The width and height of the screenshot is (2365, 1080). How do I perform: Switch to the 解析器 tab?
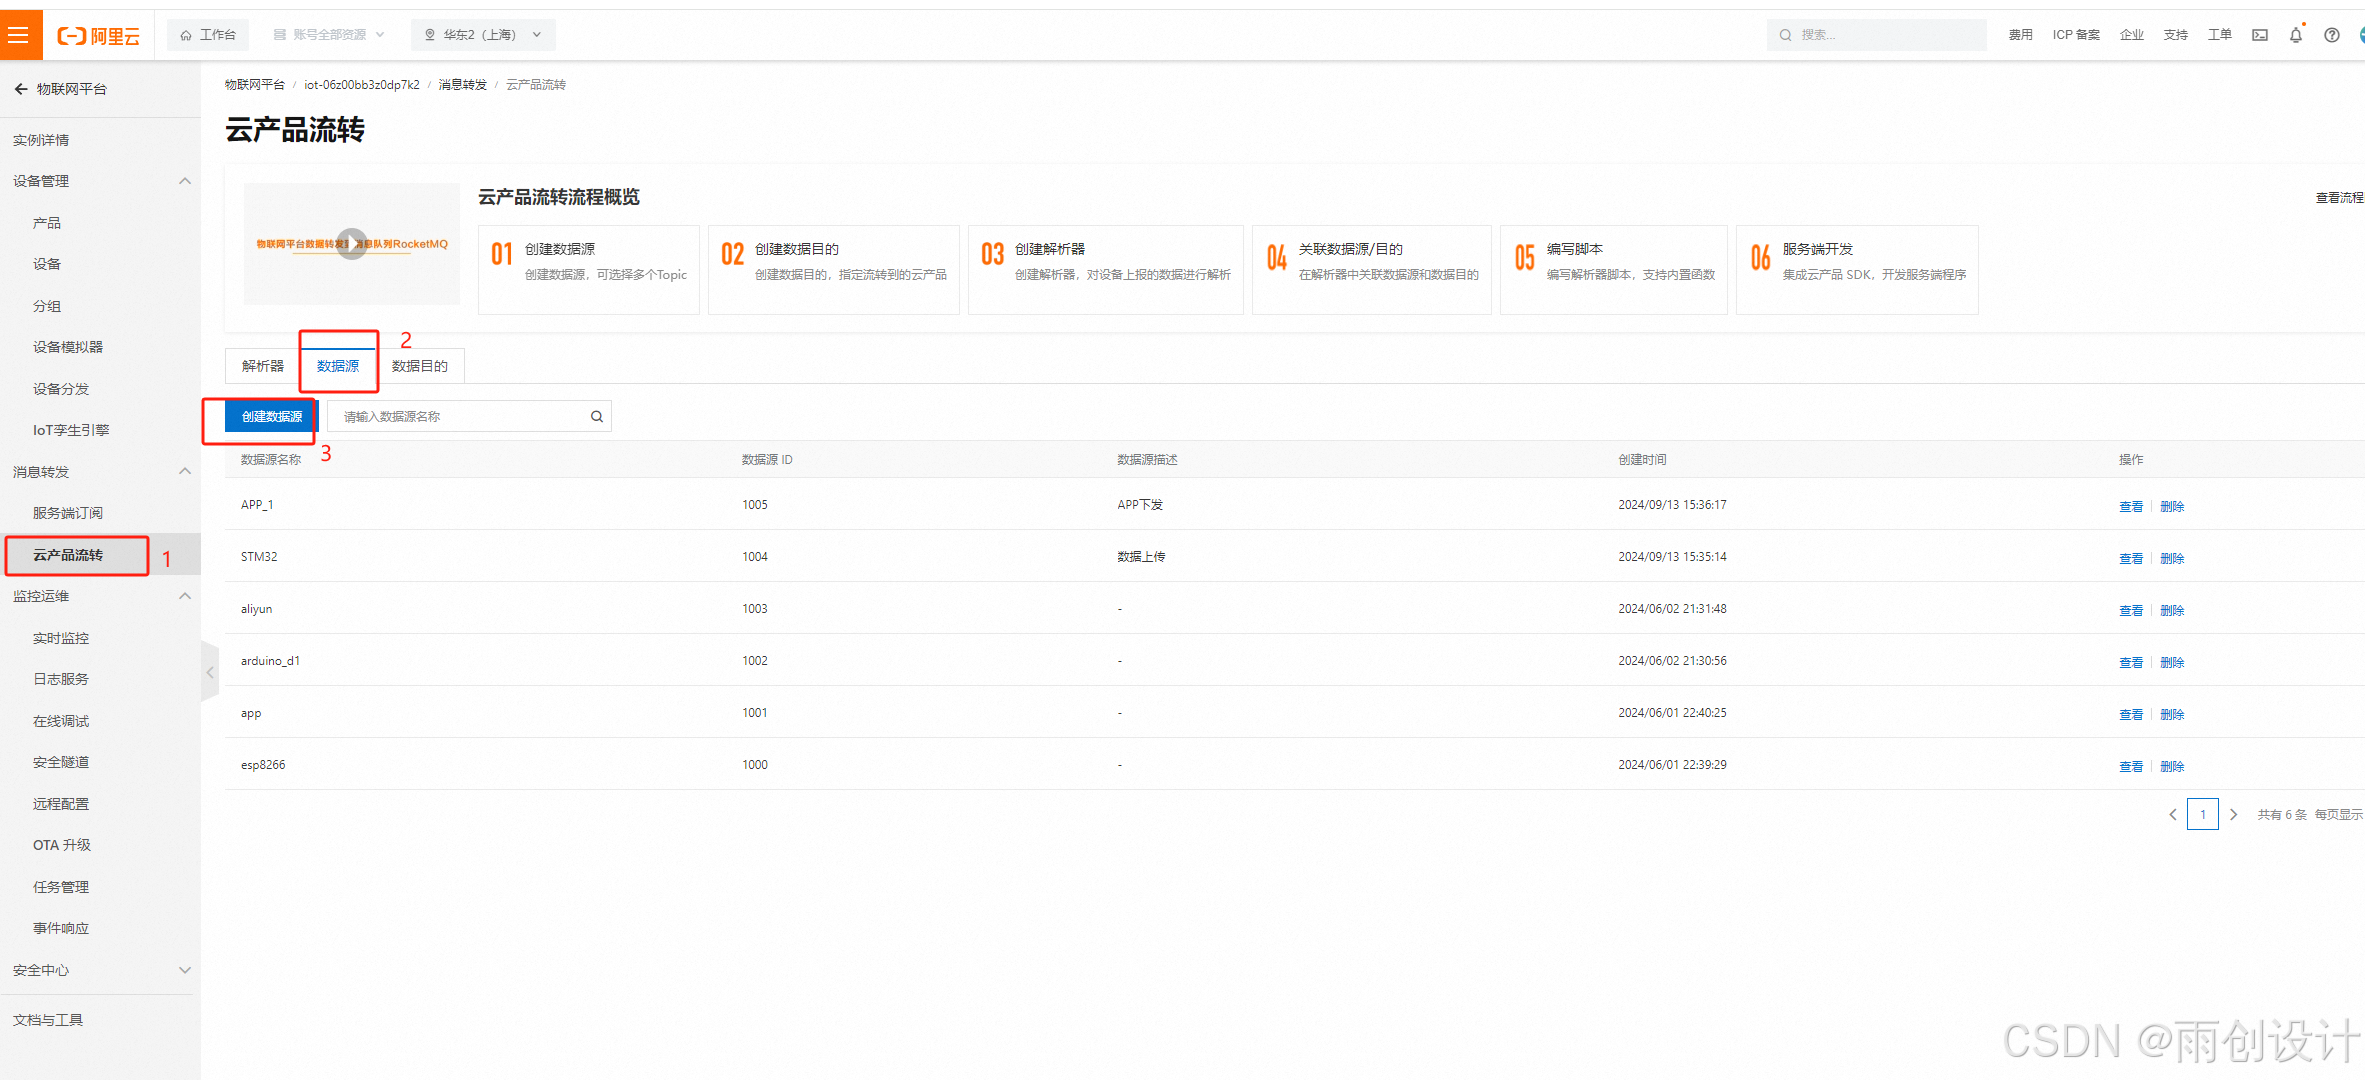point(262,366)
